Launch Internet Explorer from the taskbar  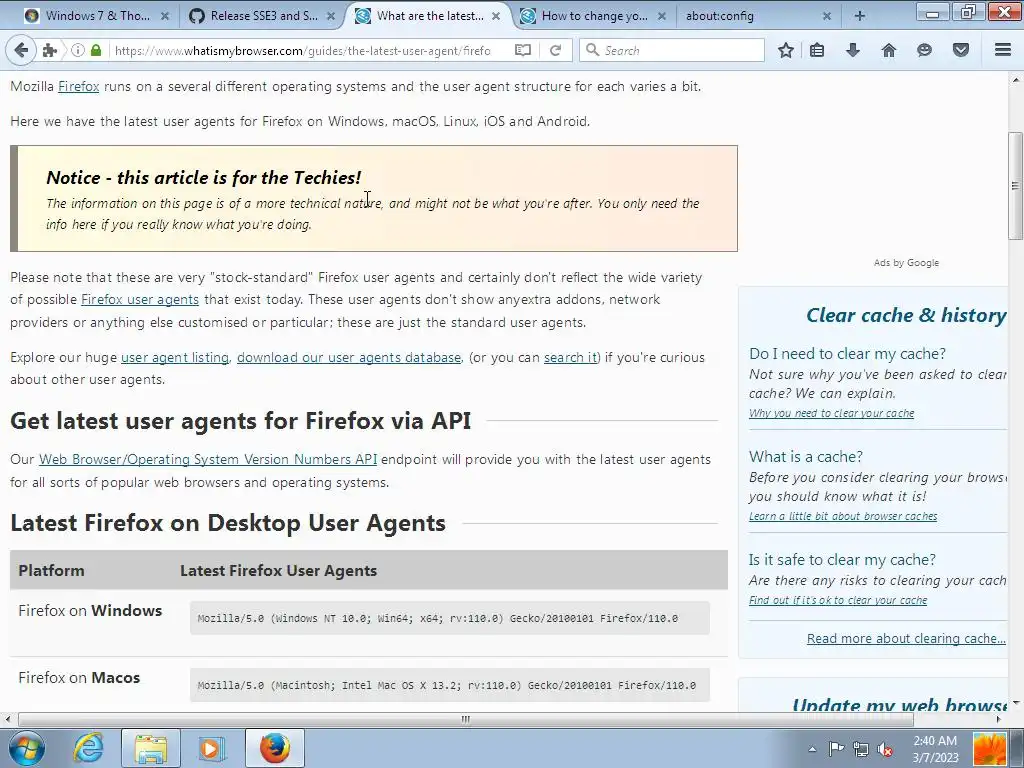click(x=88, y=748)
